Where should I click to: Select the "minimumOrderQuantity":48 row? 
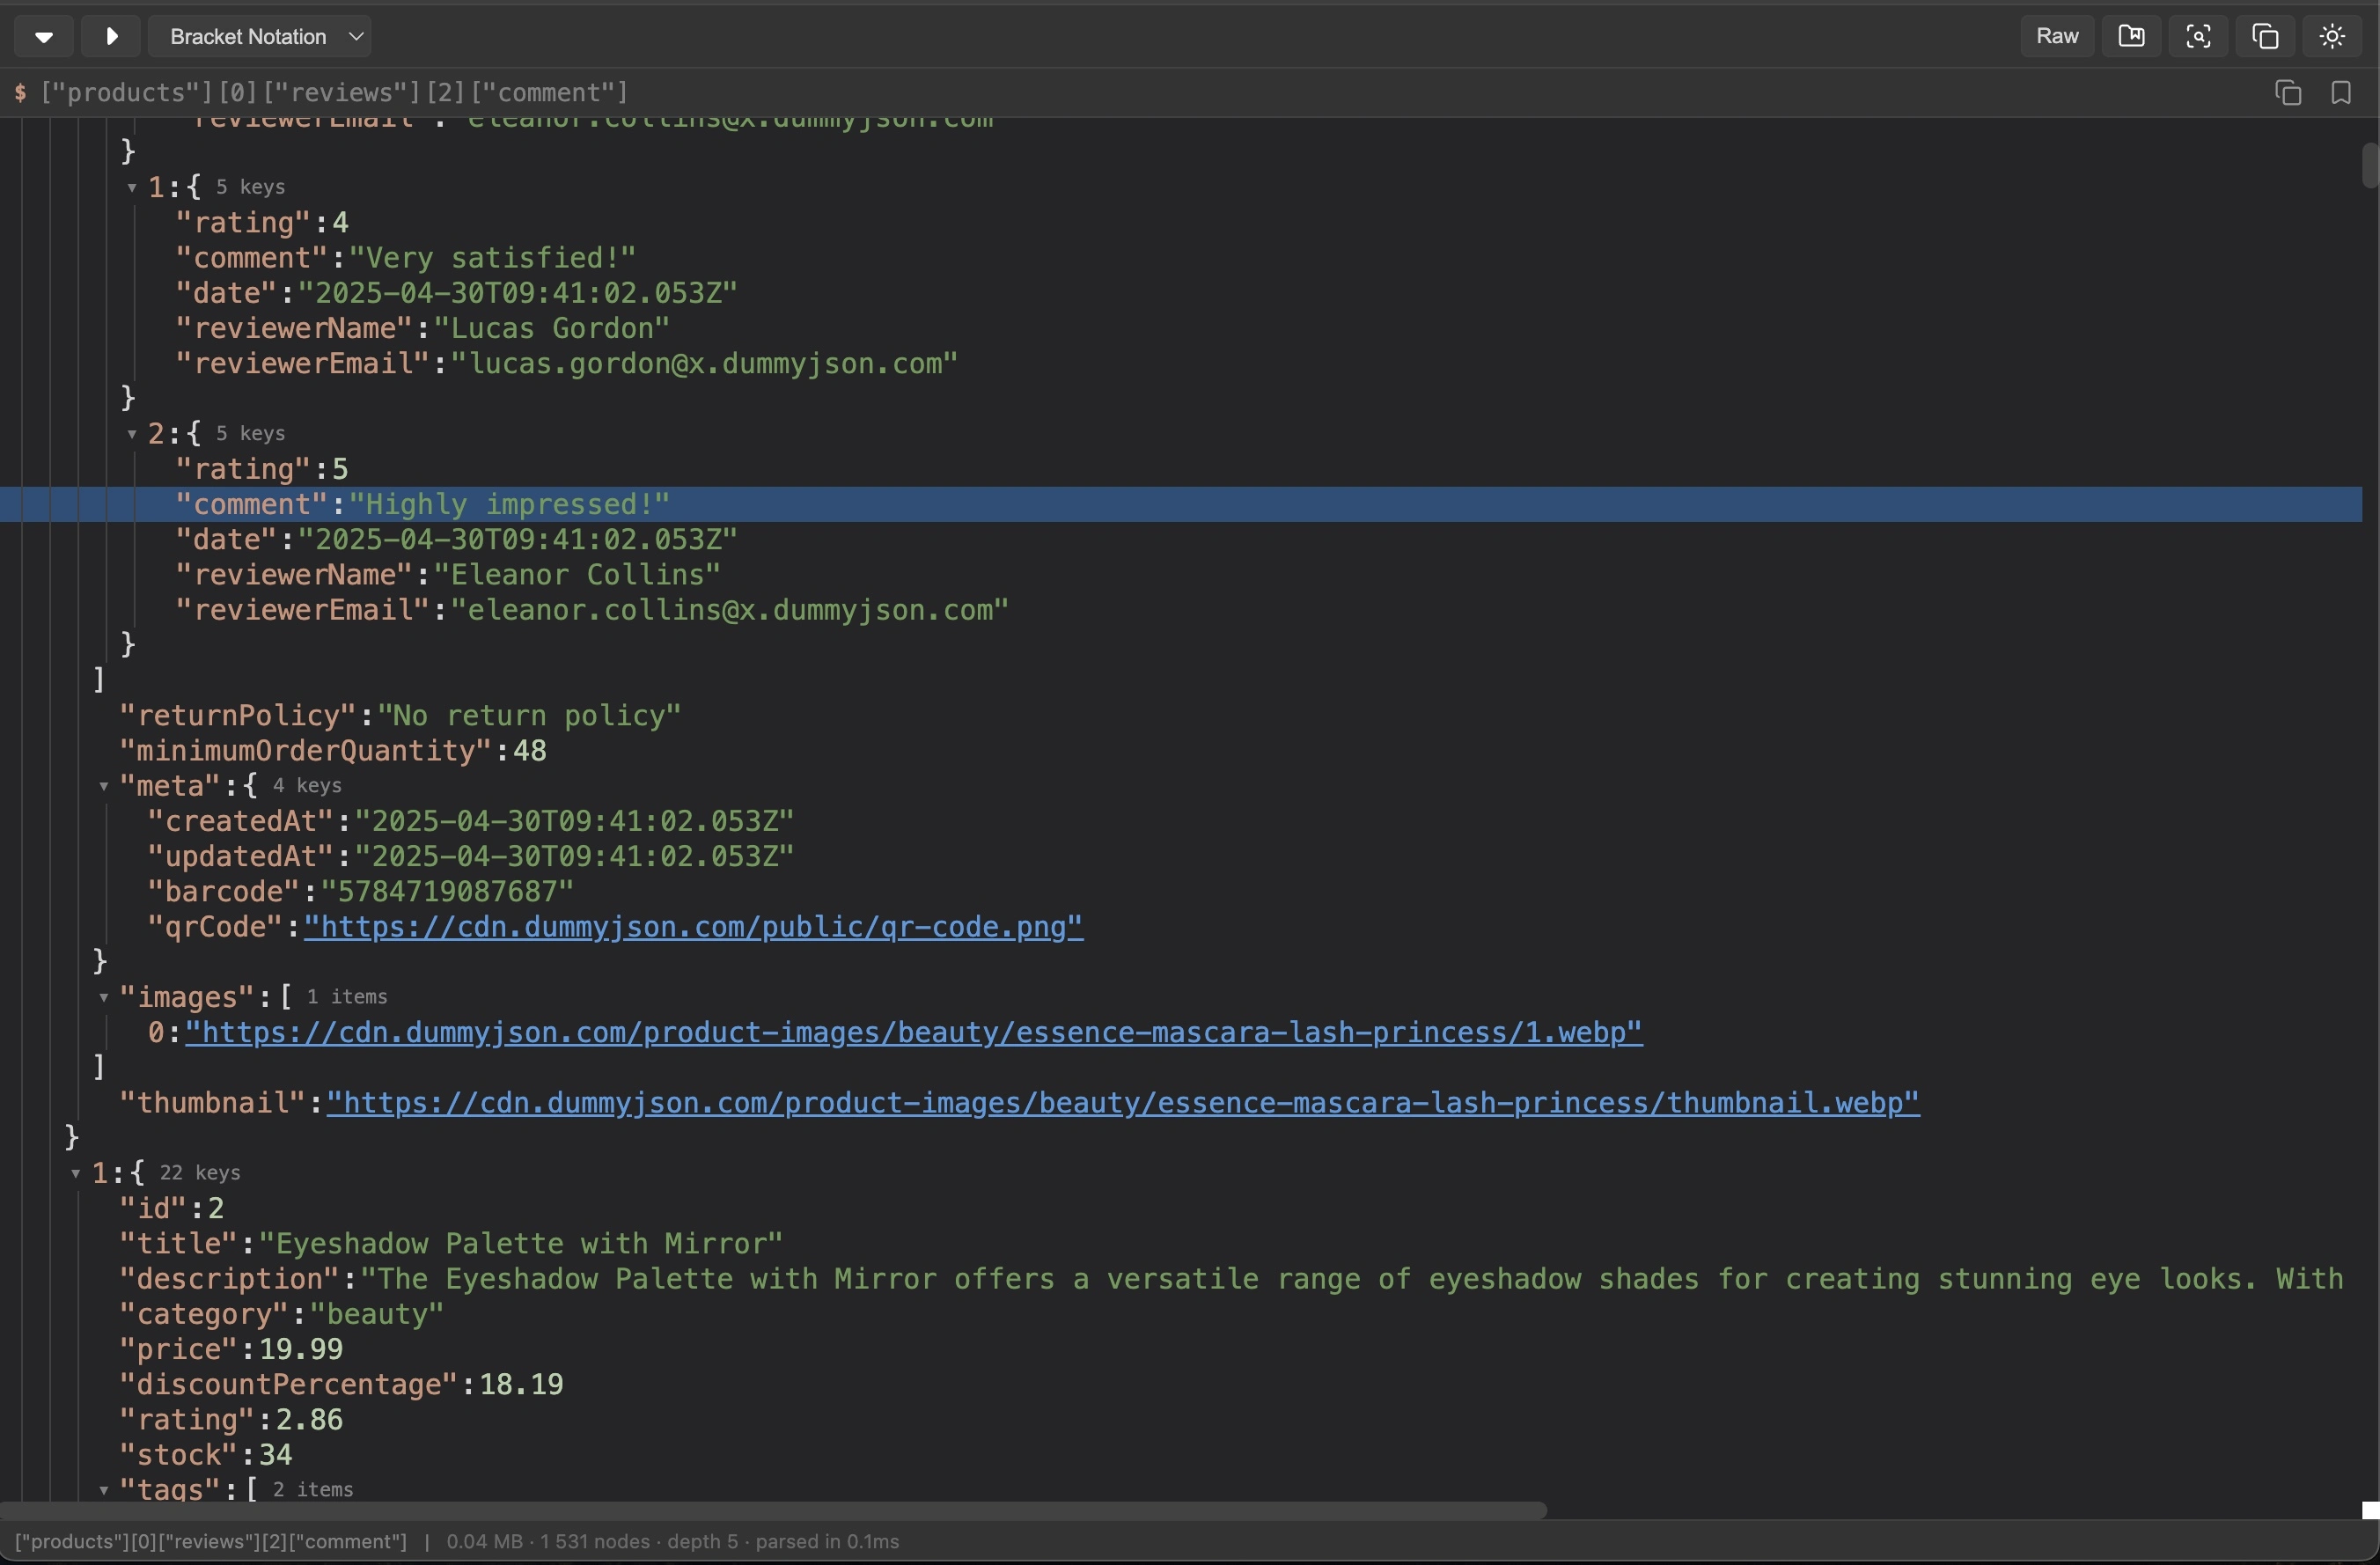pyautogui.click(x=1181, y=751)
